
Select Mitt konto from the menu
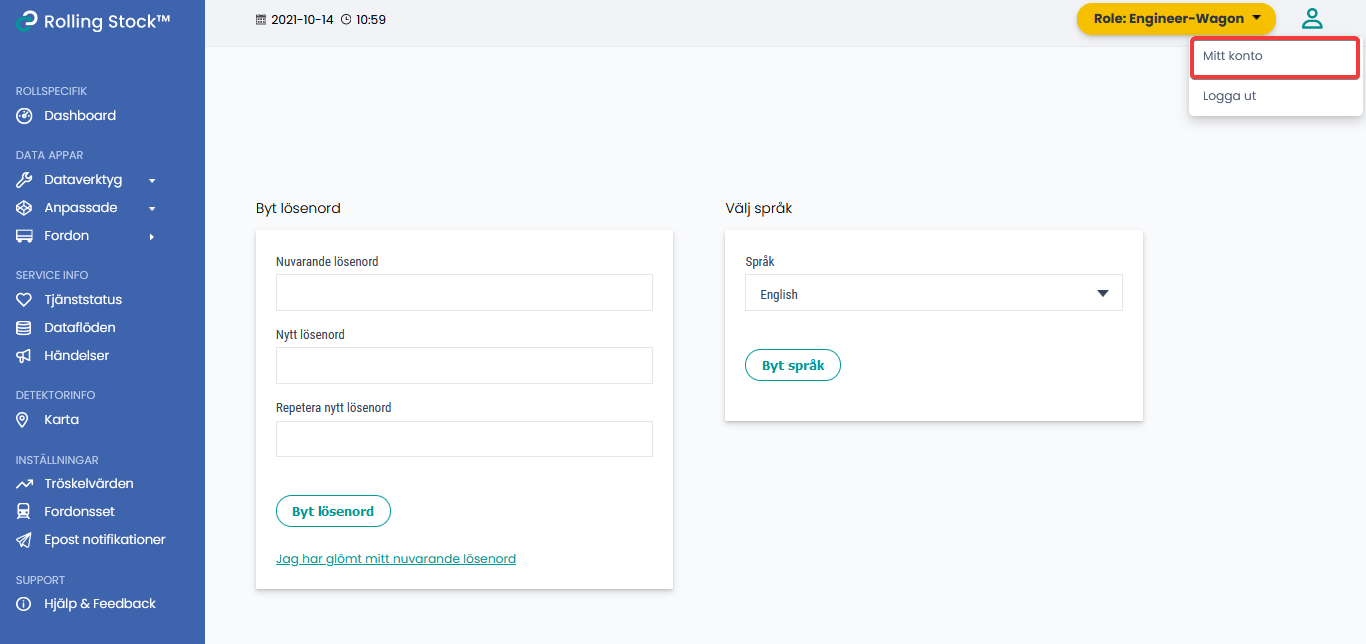pyautogui.click(x=1274, y=57)
